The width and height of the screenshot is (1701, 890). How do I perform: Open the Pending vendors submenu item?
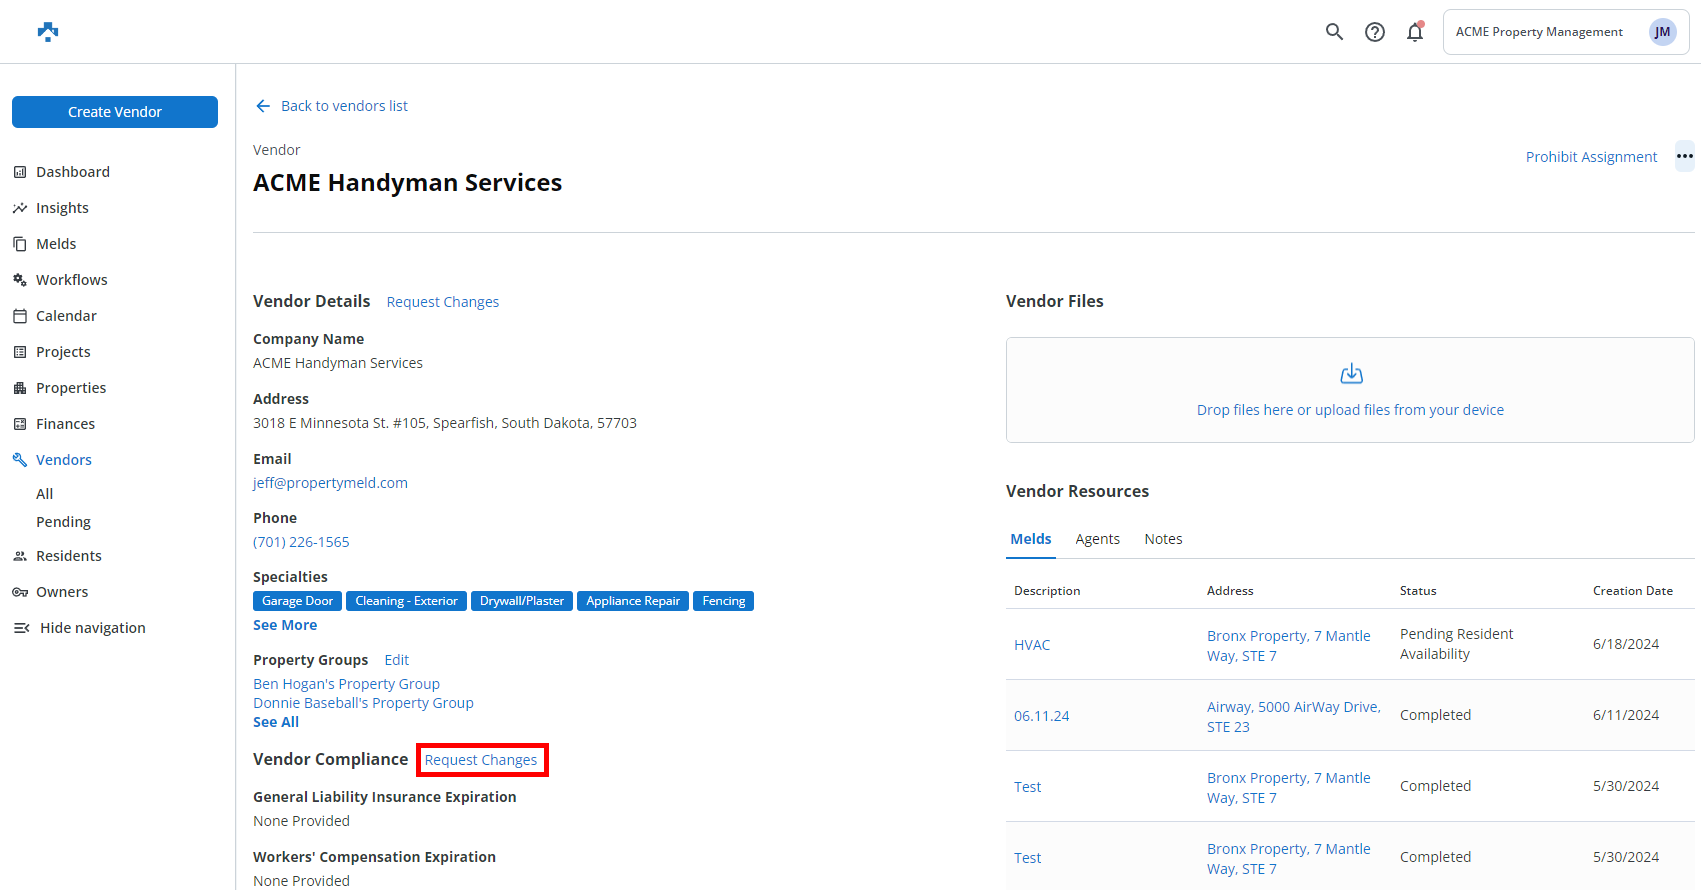[x=63, y=522]
